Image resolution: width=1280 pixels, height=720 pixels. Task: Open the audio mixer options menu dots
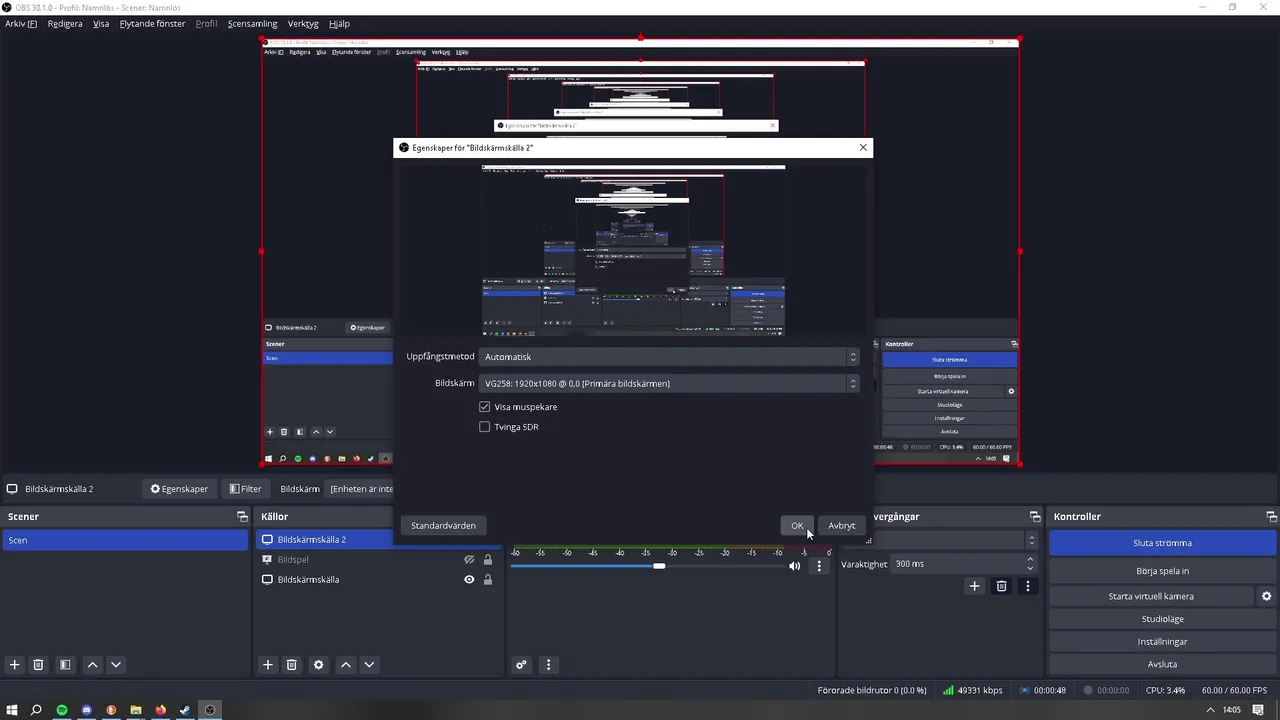(547, 665)
